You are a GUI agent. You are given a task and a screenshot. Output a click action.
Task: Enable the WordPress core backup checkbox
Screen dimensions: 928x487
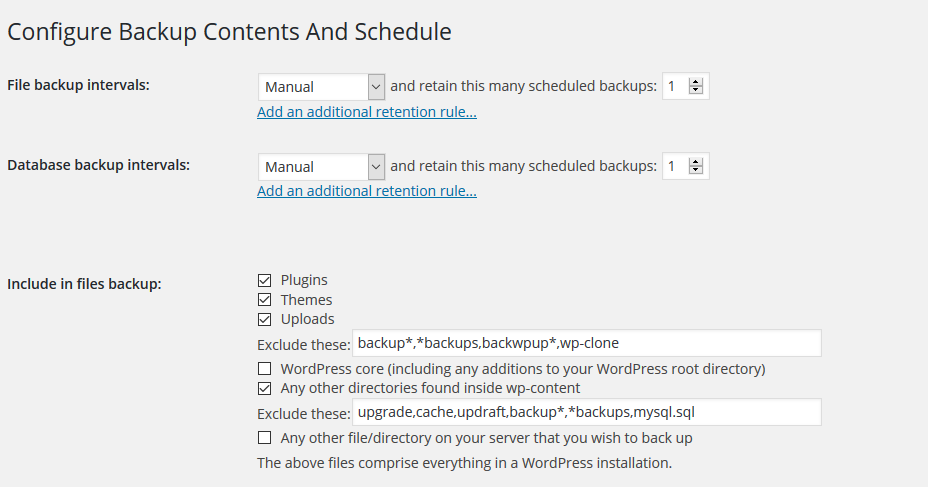[x=265, y=369]
